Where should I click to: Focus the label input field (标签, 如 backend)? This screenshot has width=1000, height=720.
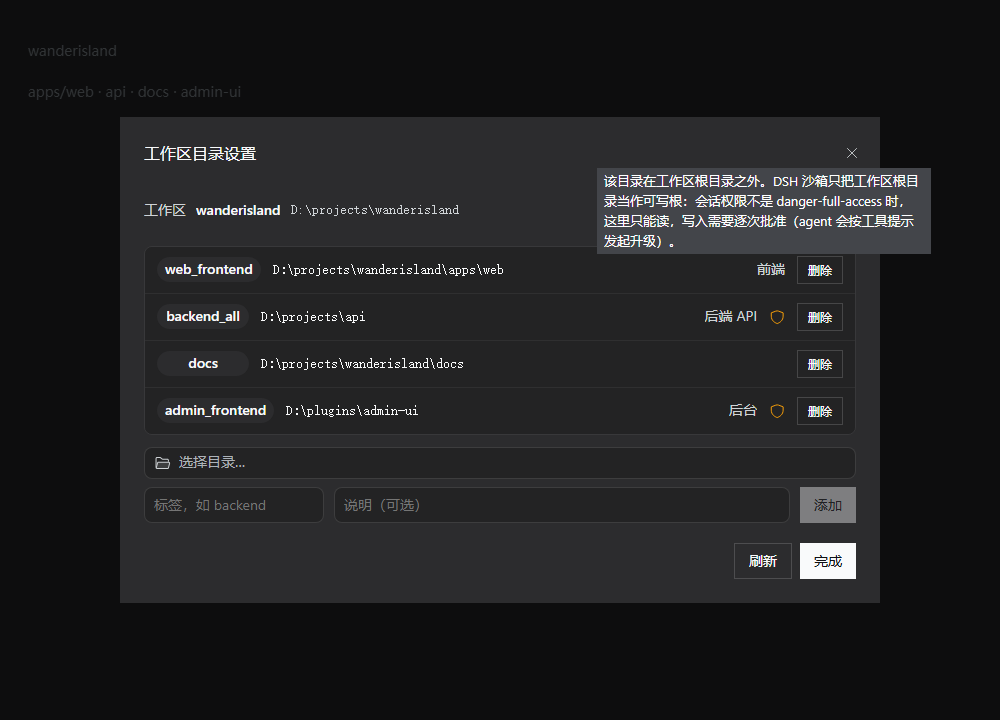coord(234,505)
